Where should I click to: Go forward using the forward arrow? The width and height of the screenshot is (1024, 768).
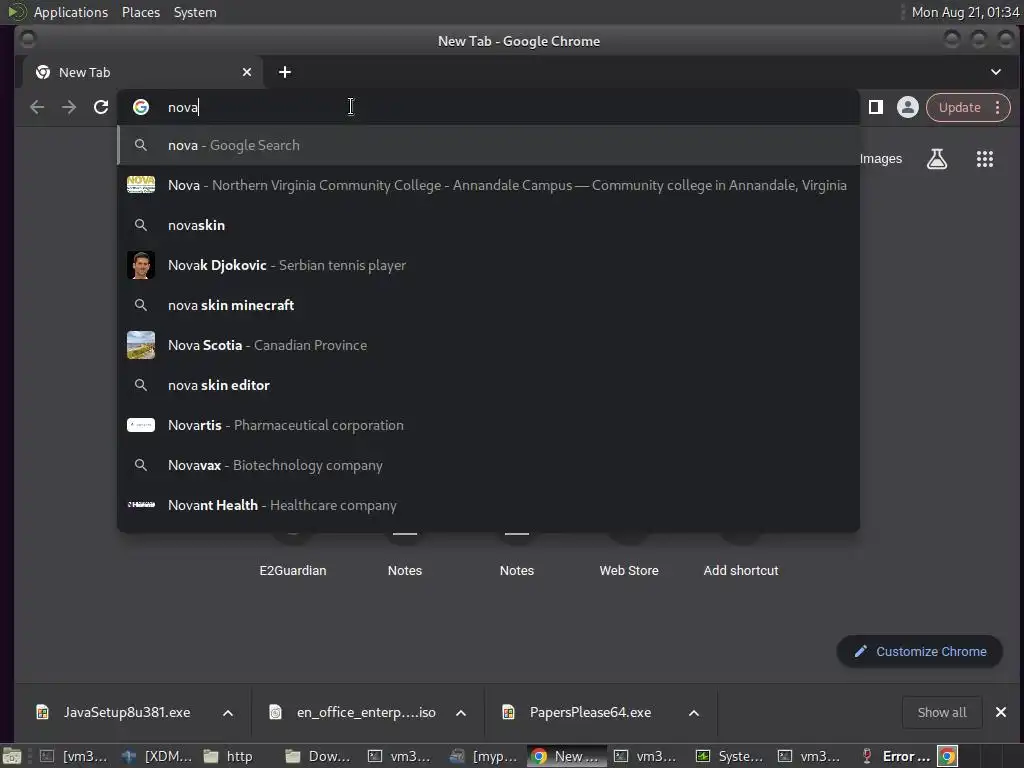(x=69, y=107)
